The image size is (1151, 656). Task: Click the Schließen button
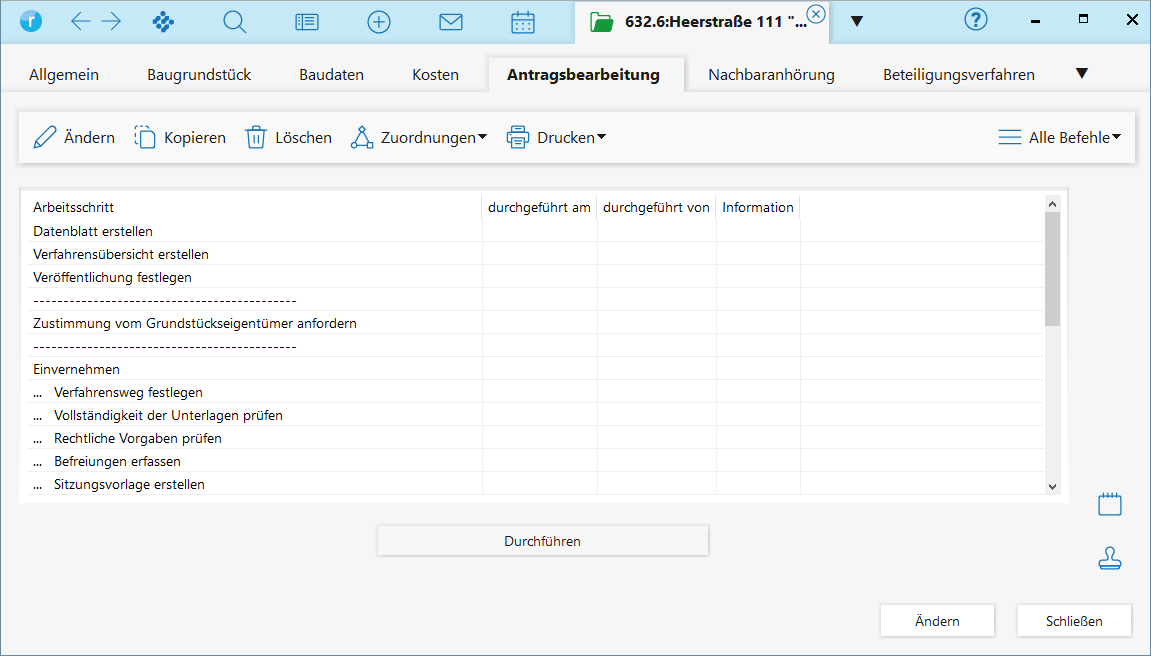1074,621
